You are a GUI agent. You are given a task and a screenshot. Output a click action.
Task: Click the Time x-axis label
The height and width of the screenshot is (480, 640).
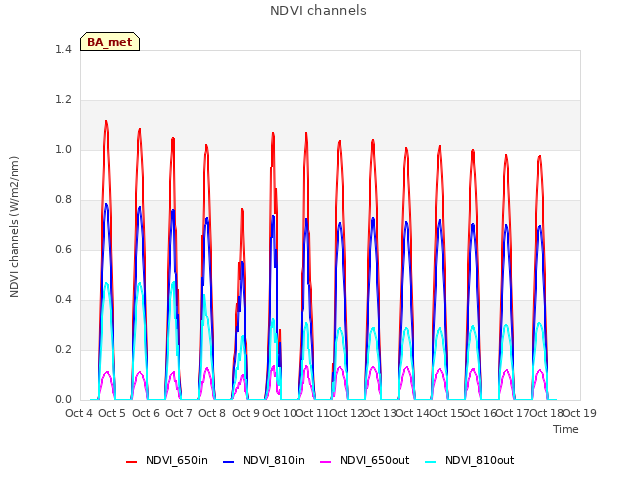(566, 429)
